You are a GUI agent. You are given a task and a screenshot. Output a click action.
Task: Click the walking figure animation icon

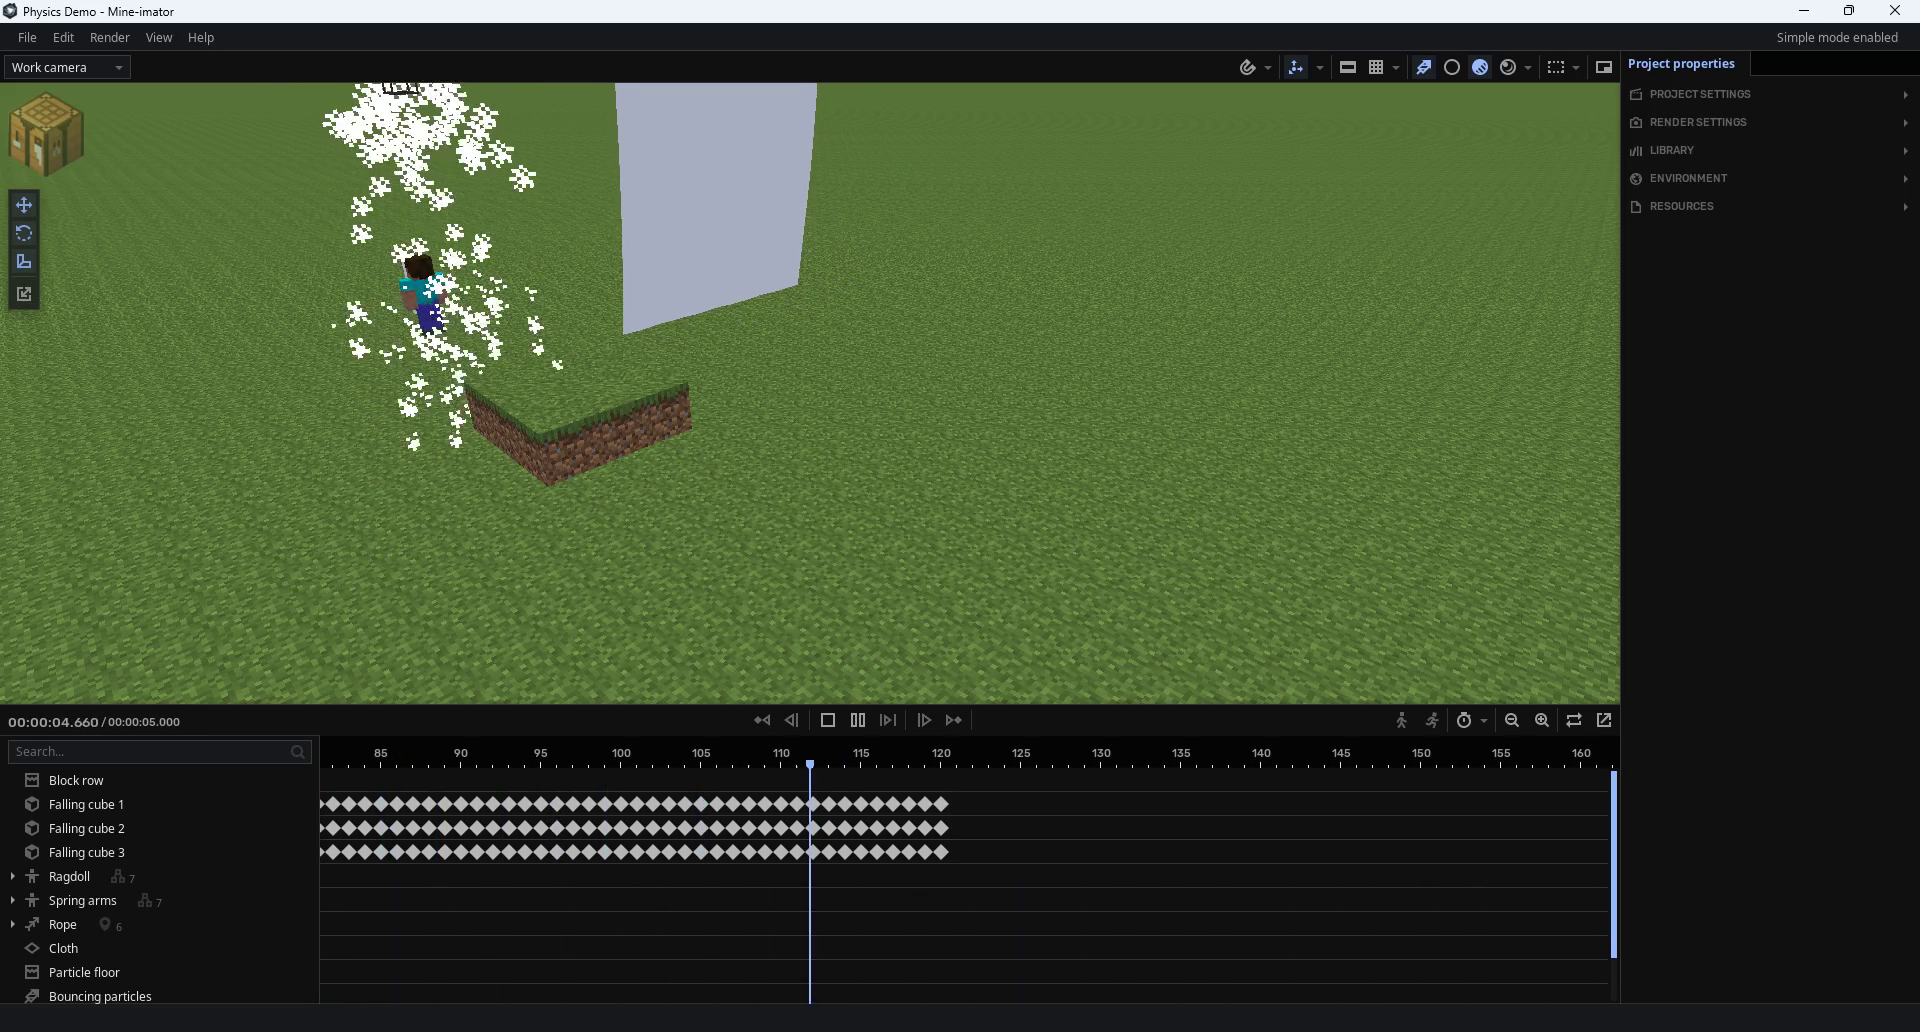tap(1401, 720)
